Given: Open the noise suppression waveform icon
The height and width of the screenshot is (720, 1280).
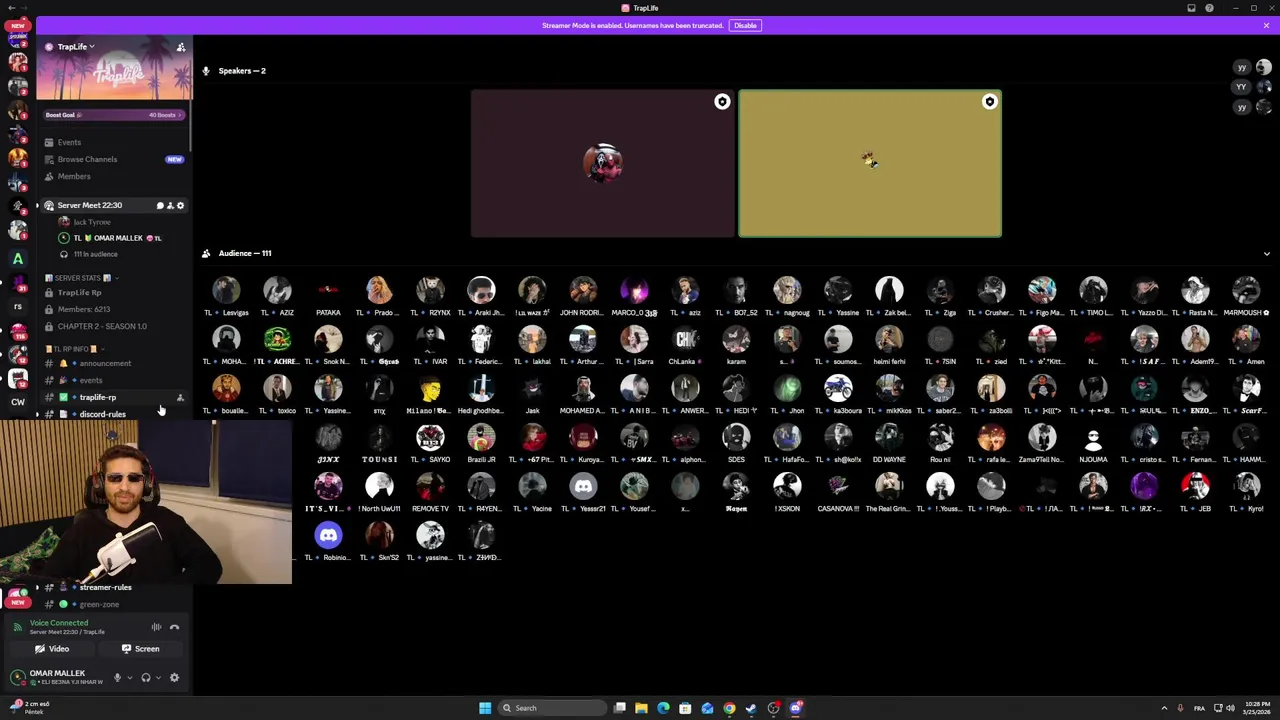Looking at the screenshot, I should (156, 627).
